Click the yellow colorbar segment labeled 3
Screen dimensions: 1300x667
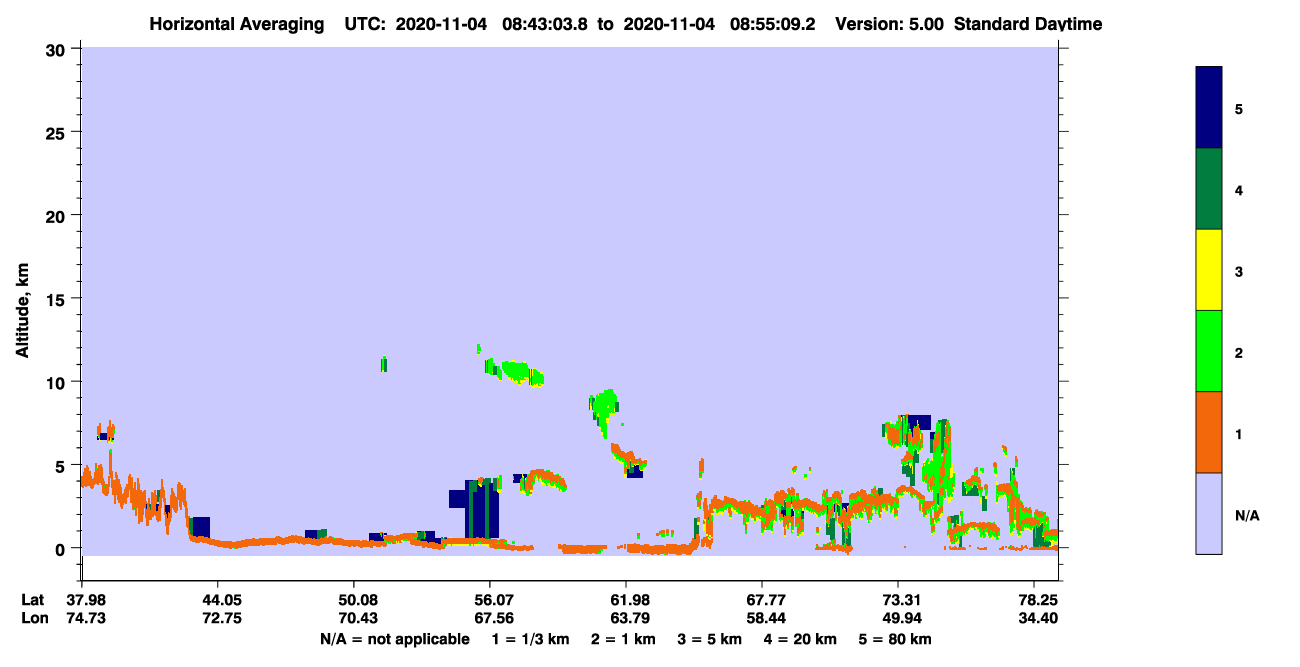click(1209, 270)
